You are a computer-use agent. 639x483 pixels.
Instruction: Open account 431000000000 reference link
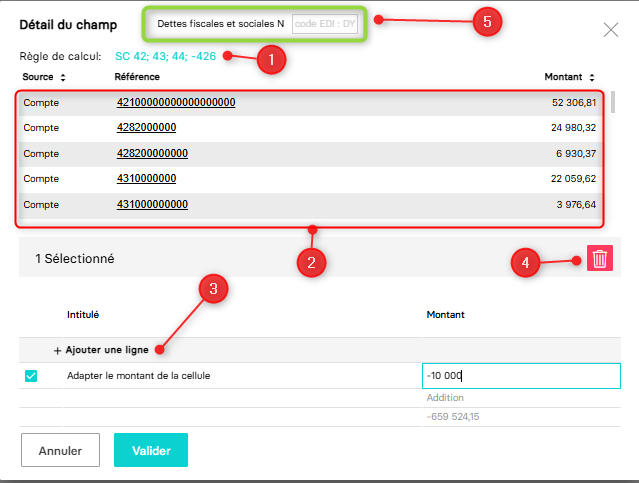pos(152,205)
